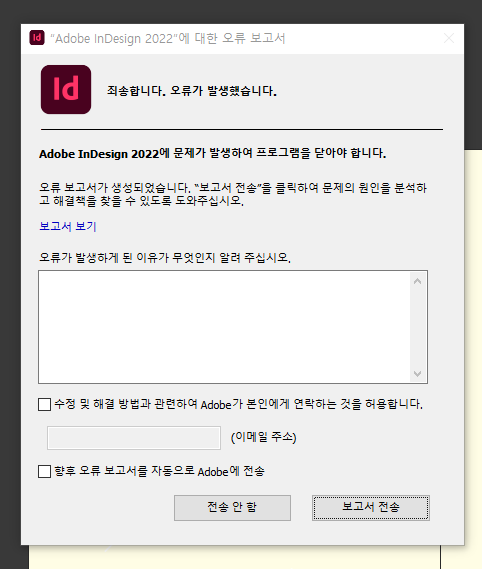Click the small InDesign icon in title bar
482x569 pixels.
click(37, 38)
